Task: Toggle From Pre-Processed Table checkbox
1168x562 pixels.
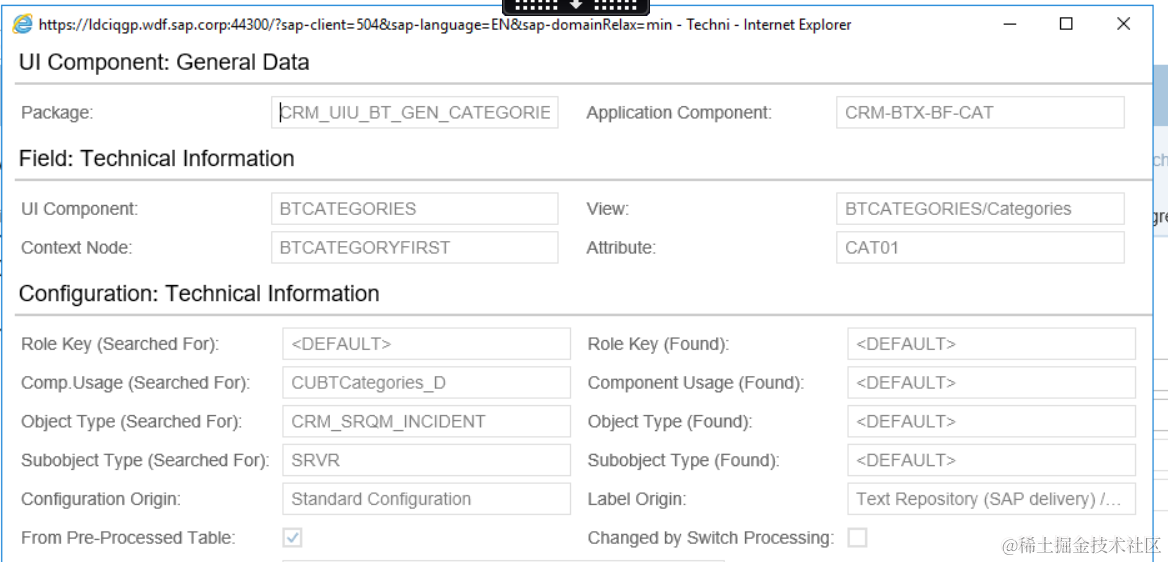Action: click(x=293, y=537)
